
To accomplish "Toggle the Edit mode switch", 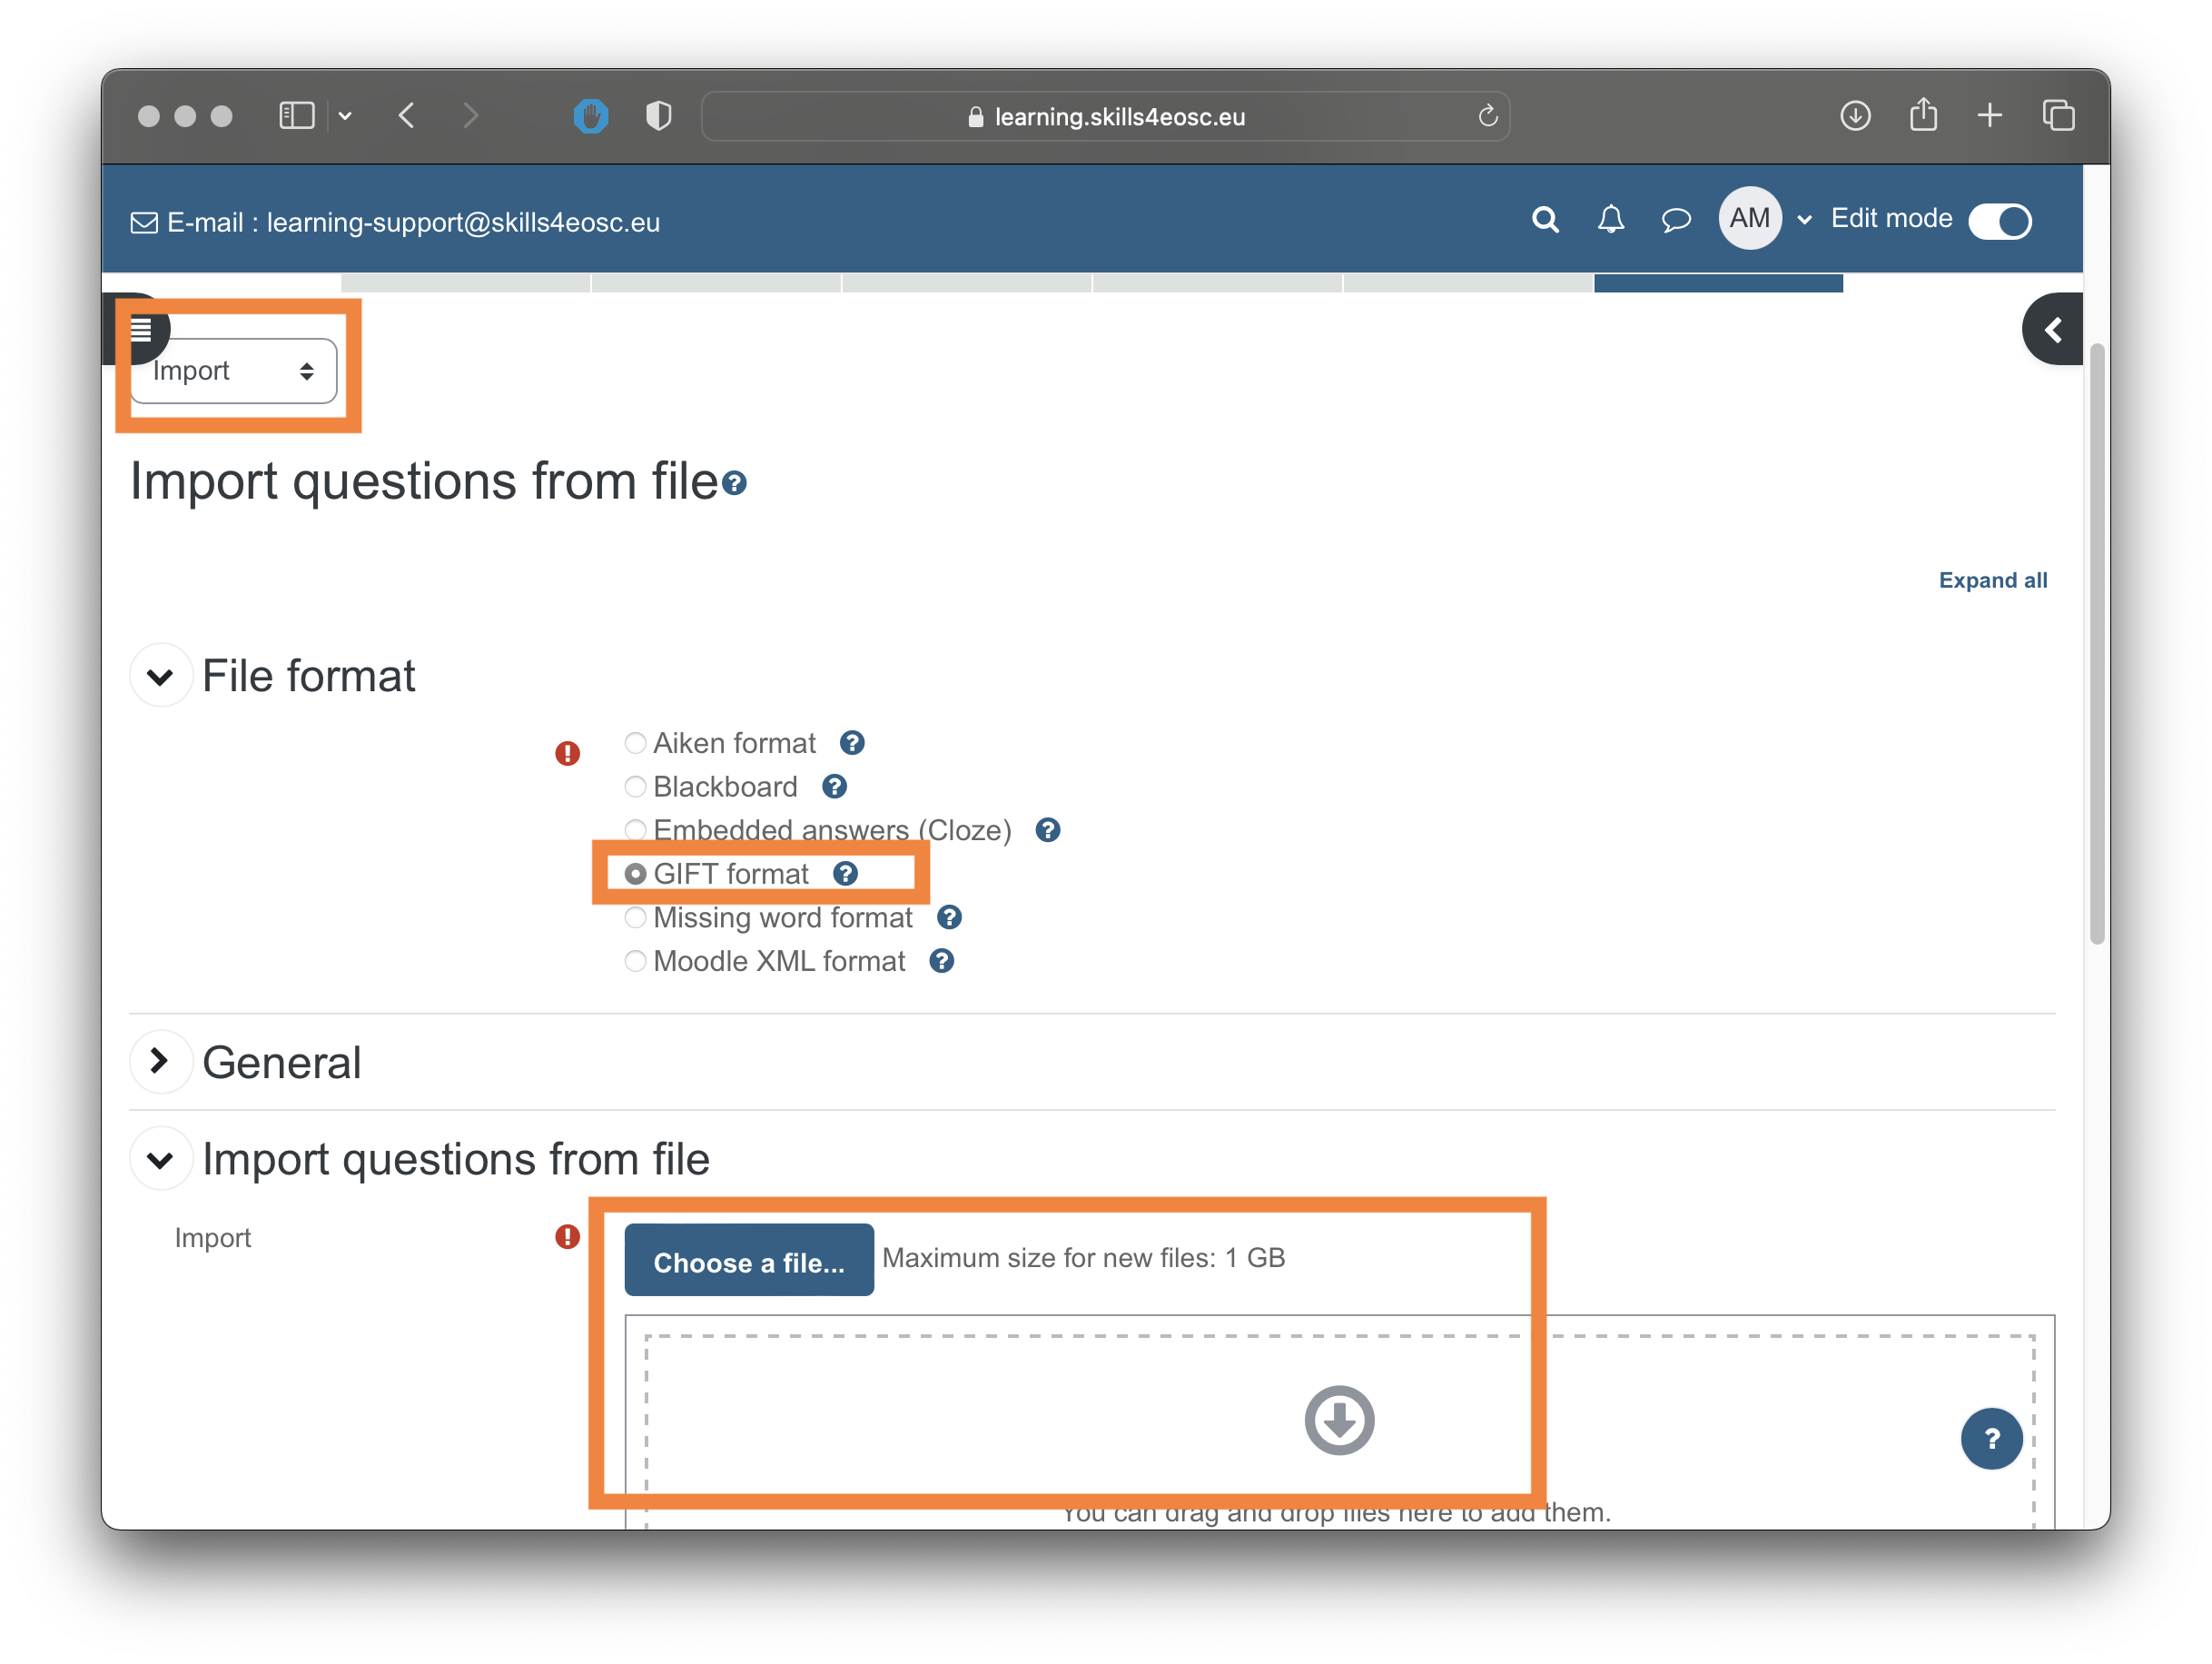I will 2000,220.
